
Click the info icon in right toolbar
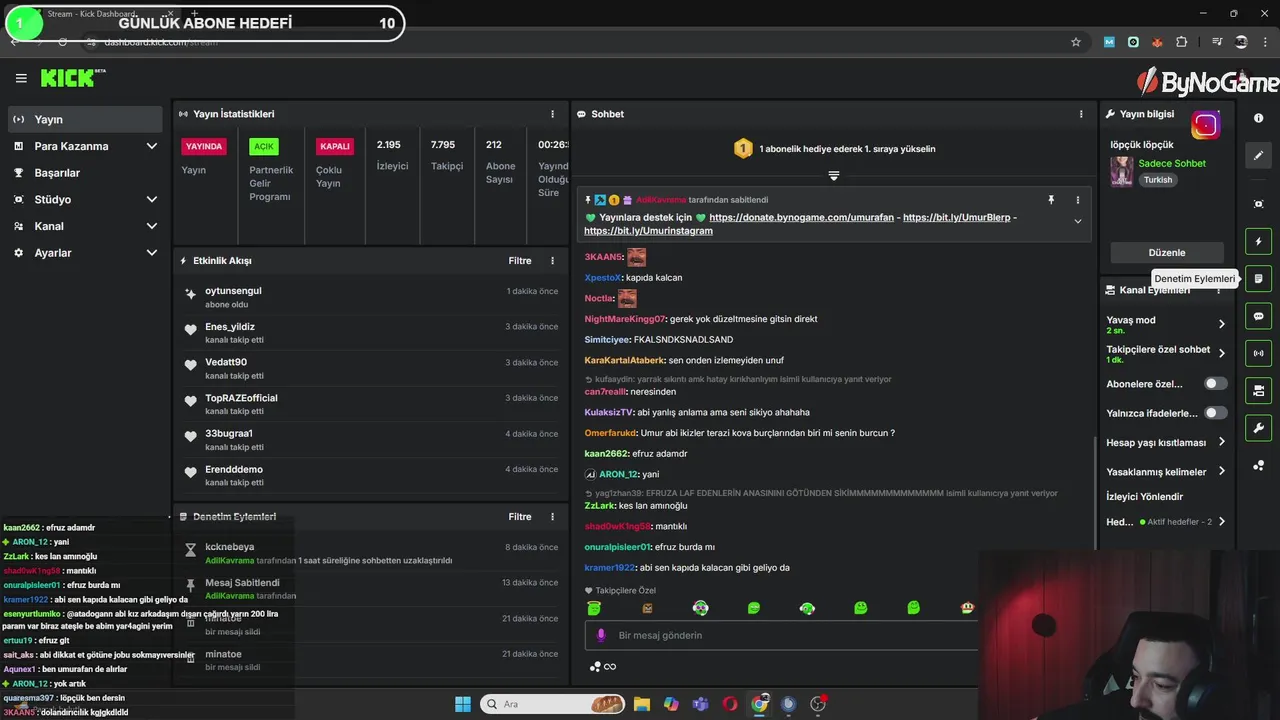click(1258, 118)
